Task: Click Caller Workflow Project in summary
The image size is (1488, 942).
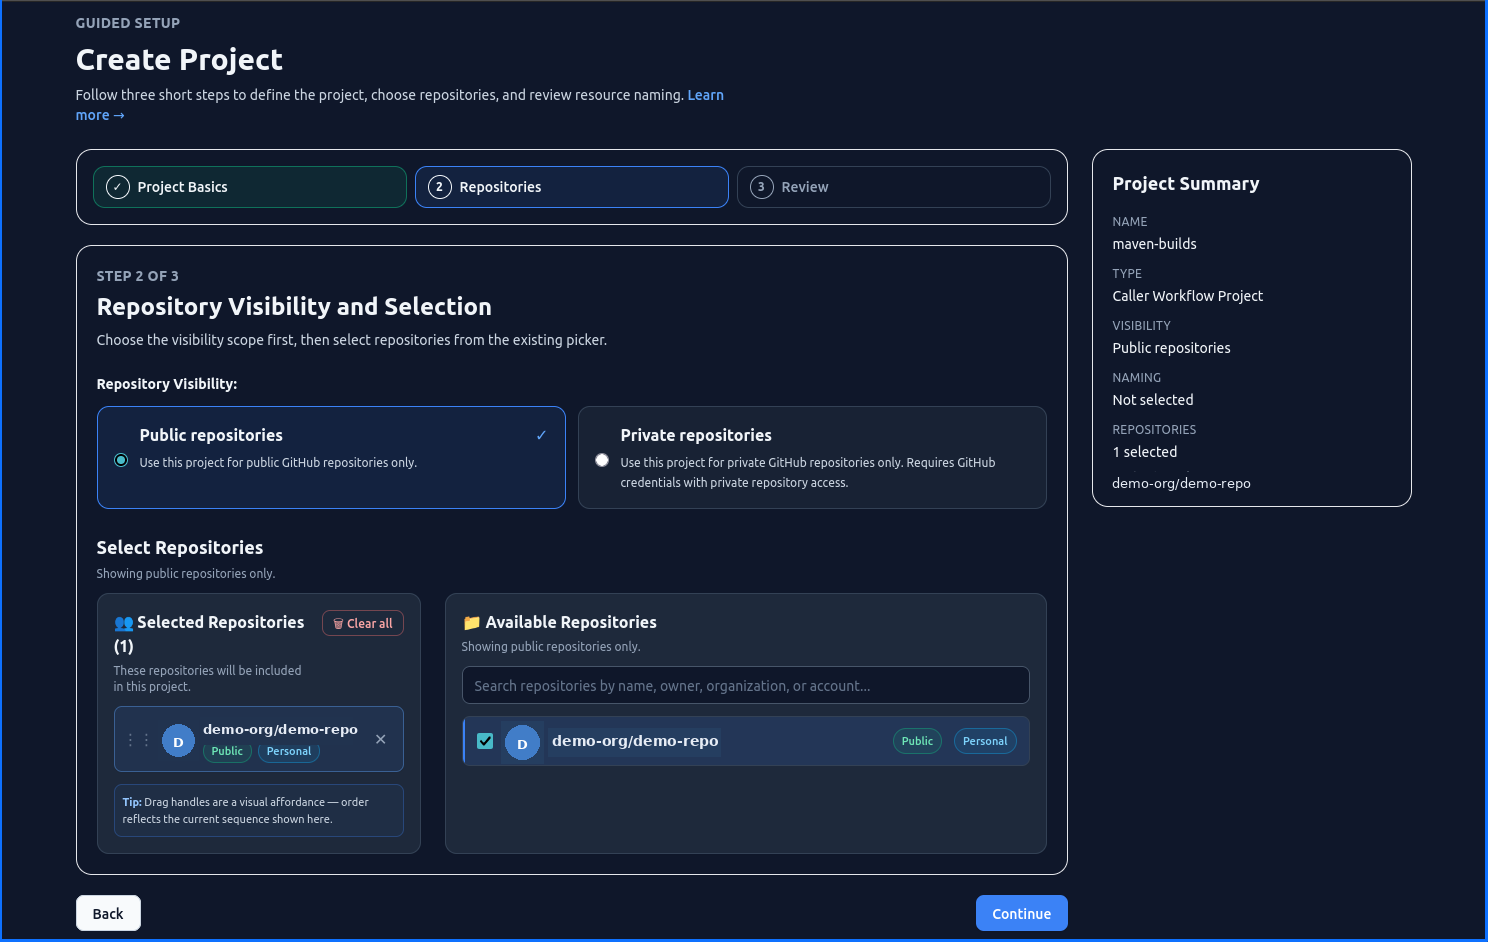Action: click(x=1188, y=296)
